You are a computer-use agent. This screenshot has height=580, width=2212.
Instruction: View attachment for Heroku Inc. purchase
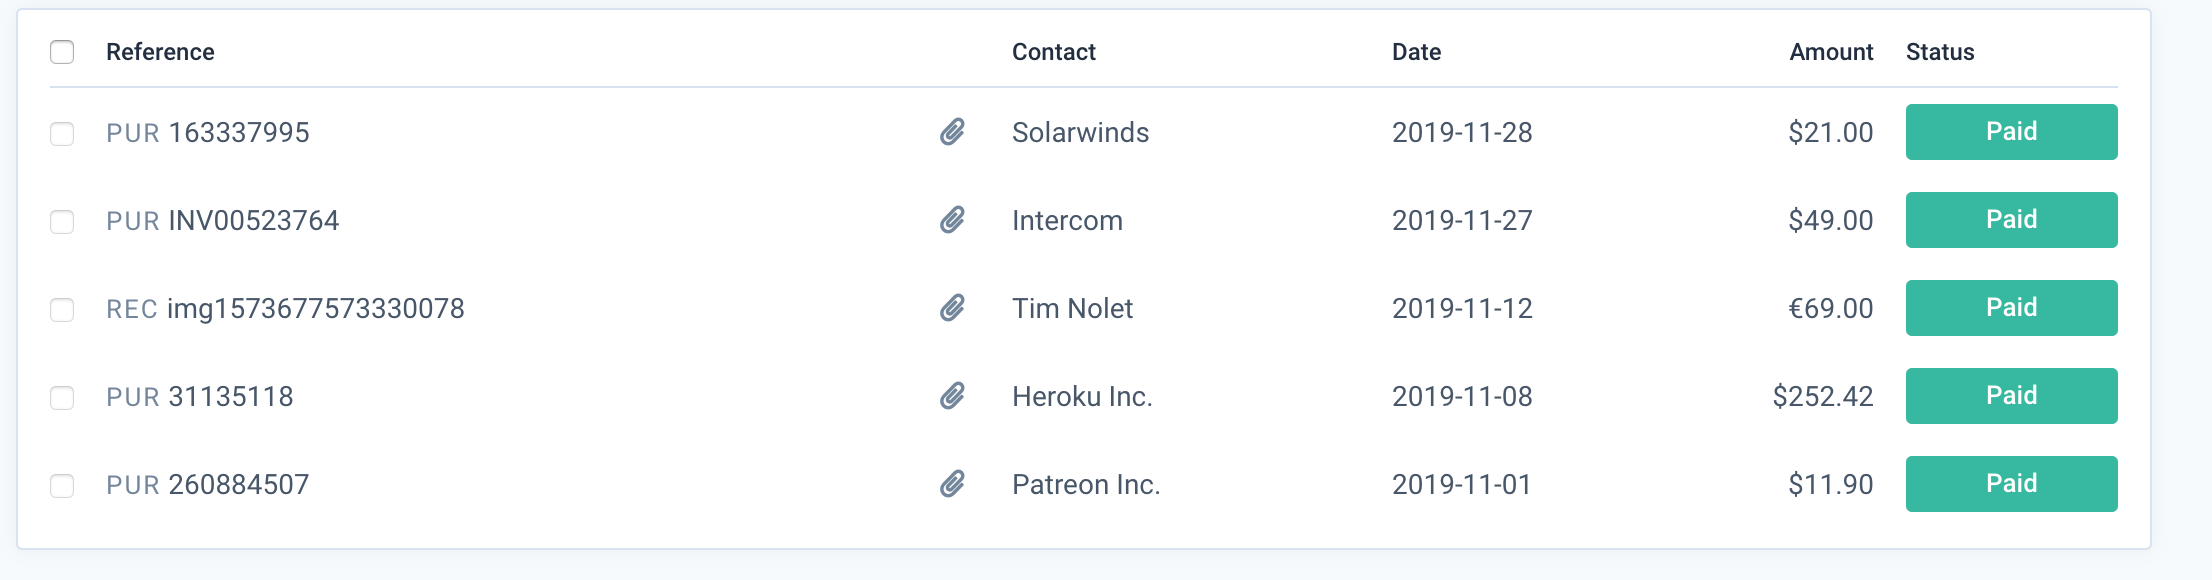point(952,396)
